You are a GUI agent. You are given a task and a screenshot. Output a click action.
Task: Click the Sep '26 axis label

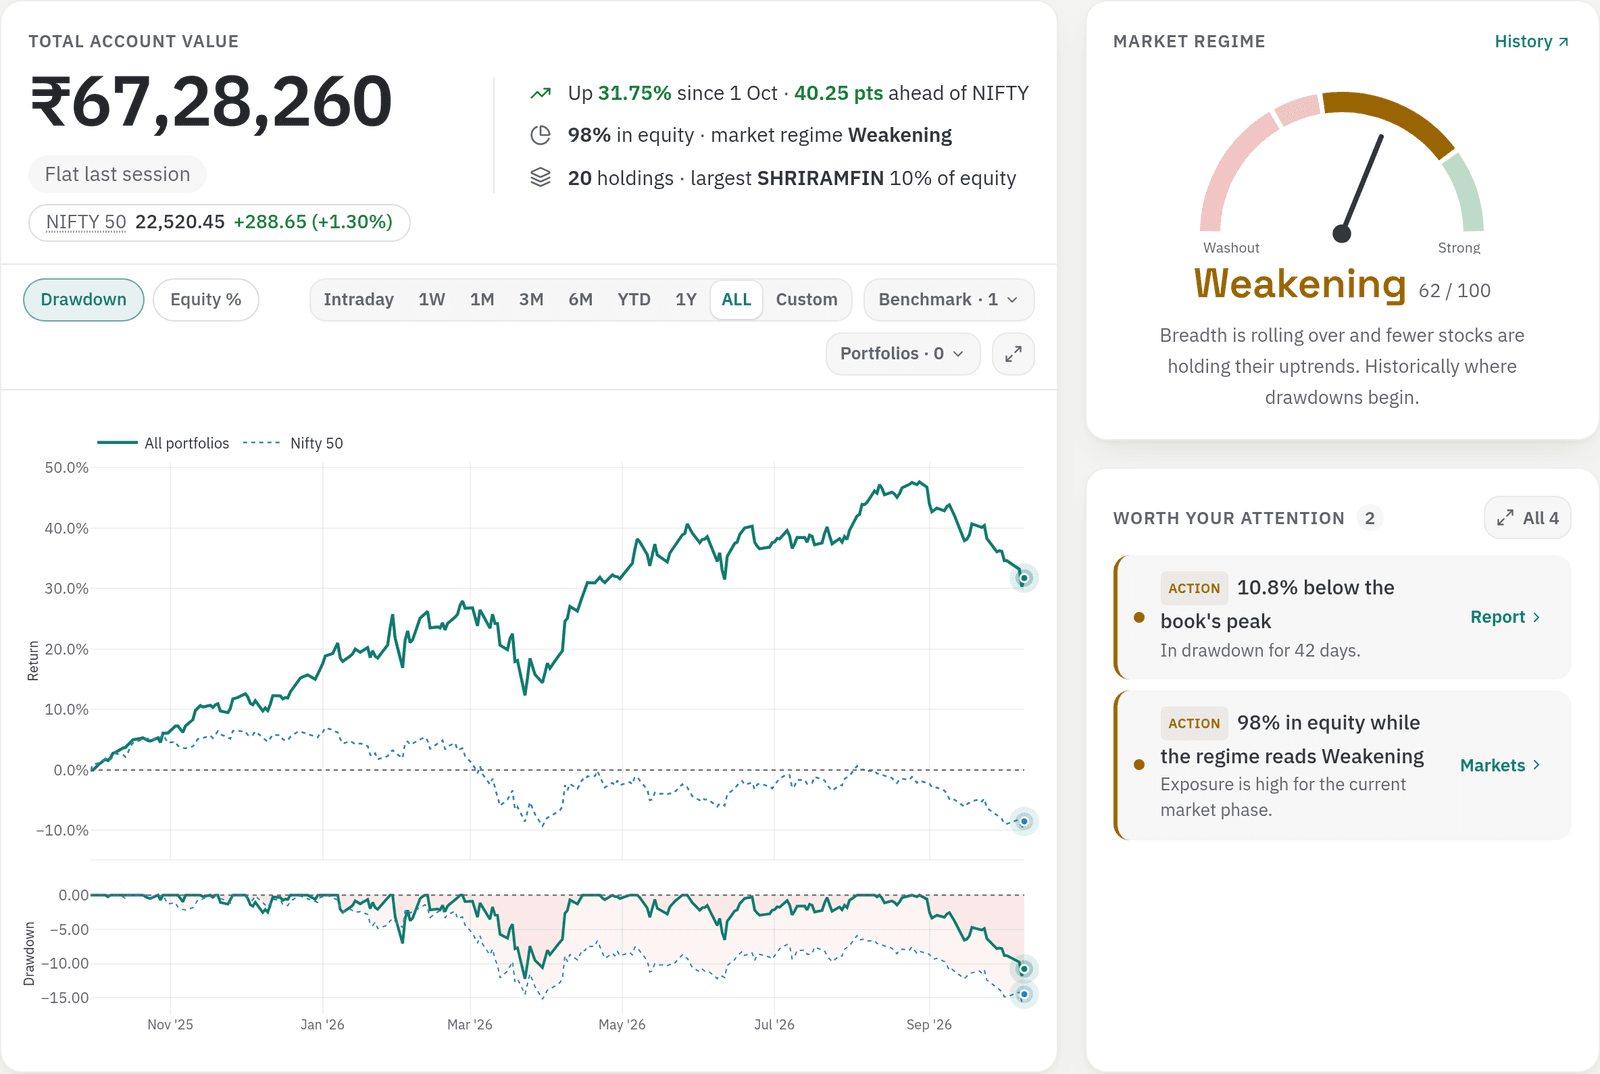coord(929,1025)
